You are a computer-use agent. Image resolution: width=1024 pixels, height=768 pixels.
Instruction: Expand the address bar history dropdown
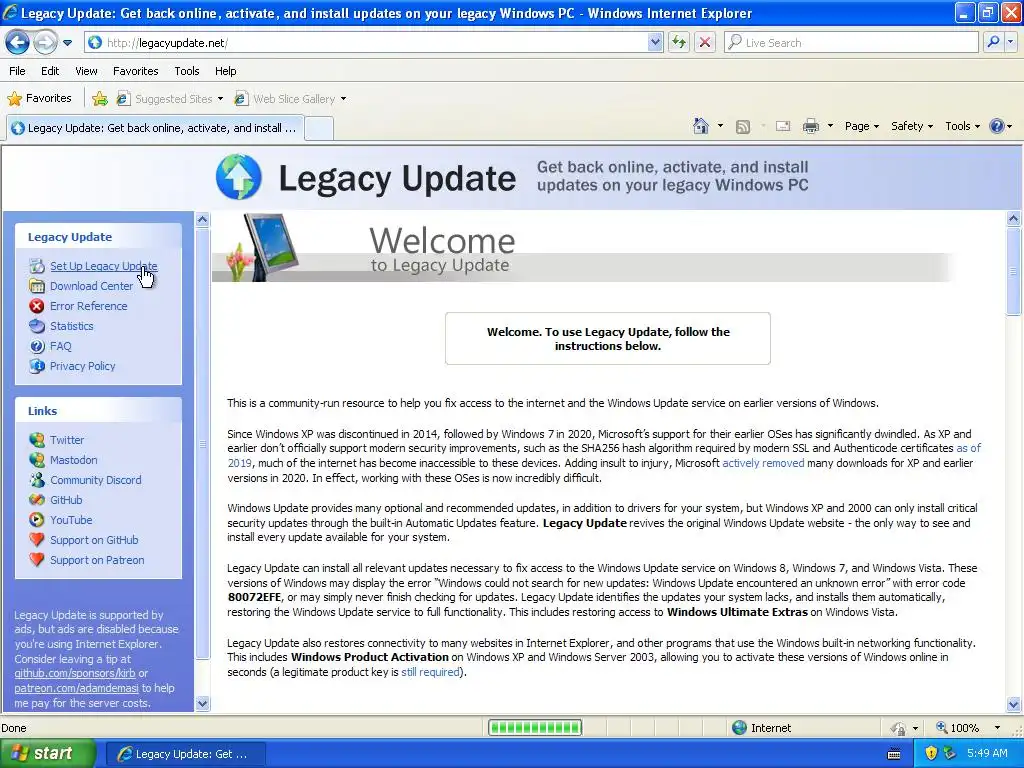[x=655, y=43]
